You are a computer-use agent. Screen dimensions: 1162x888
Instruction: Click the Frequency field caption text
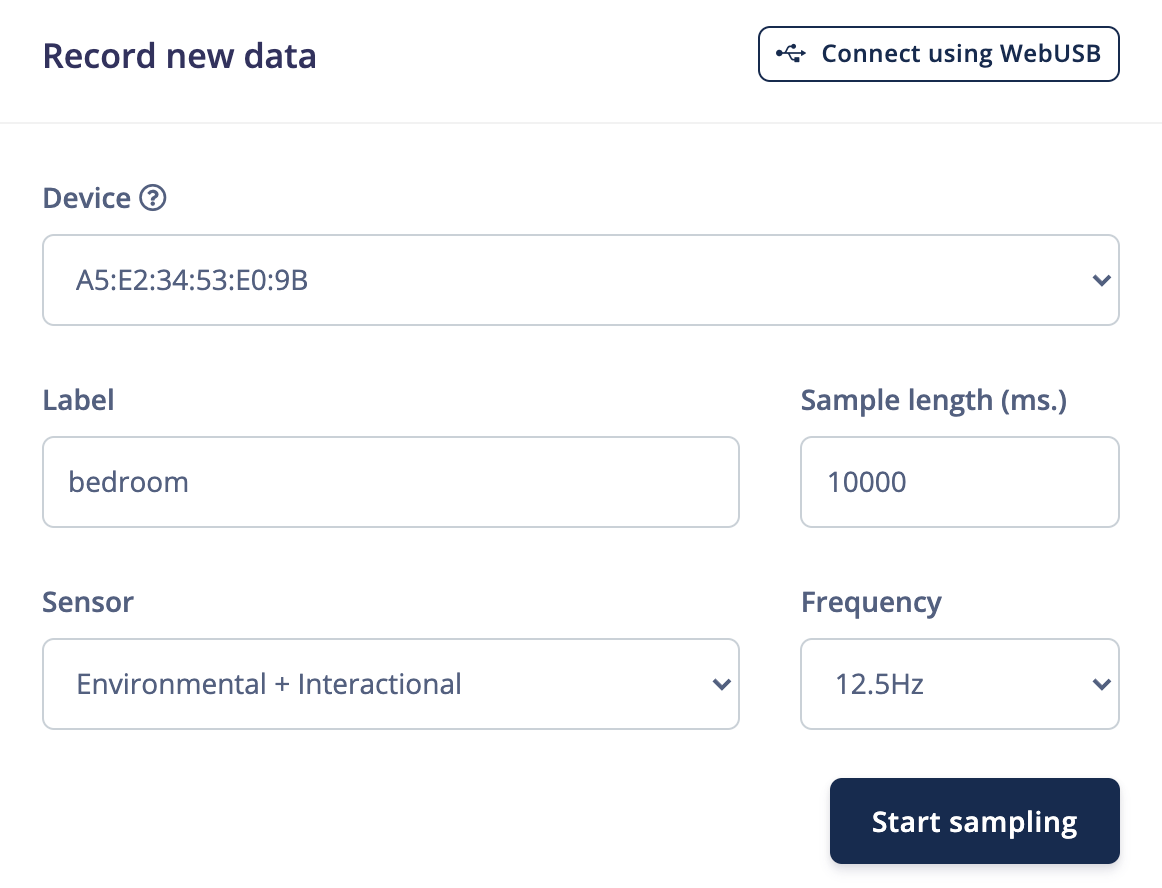[871, 603]
